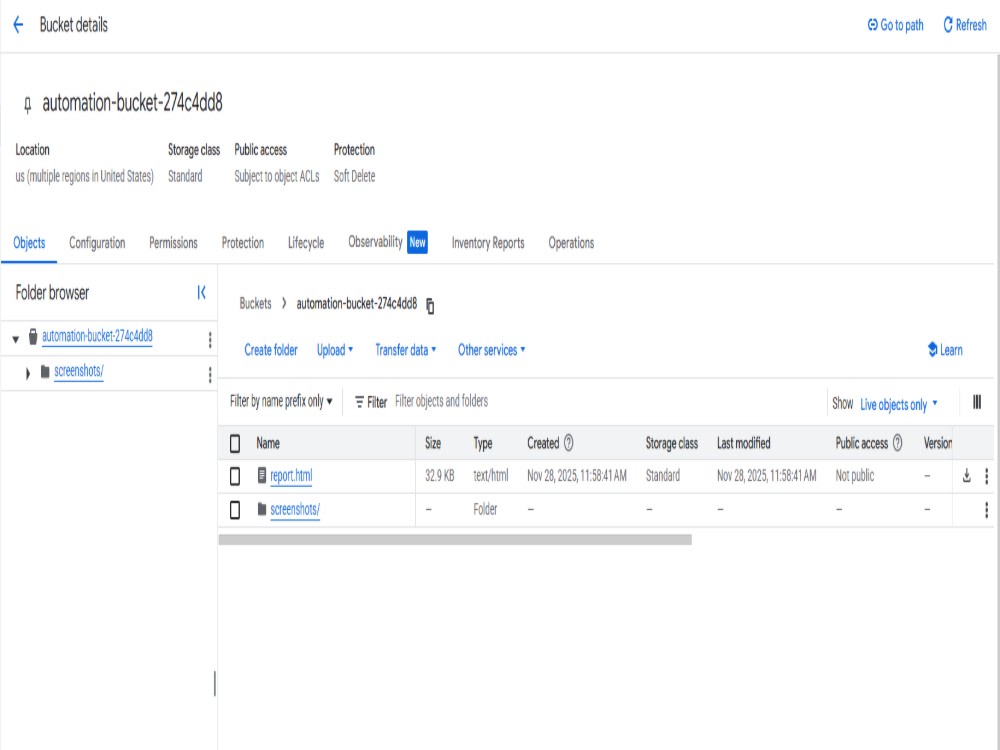Click the report.html file icon
The width and height of the screenshot is (1000, 750).
click(261, 475)
